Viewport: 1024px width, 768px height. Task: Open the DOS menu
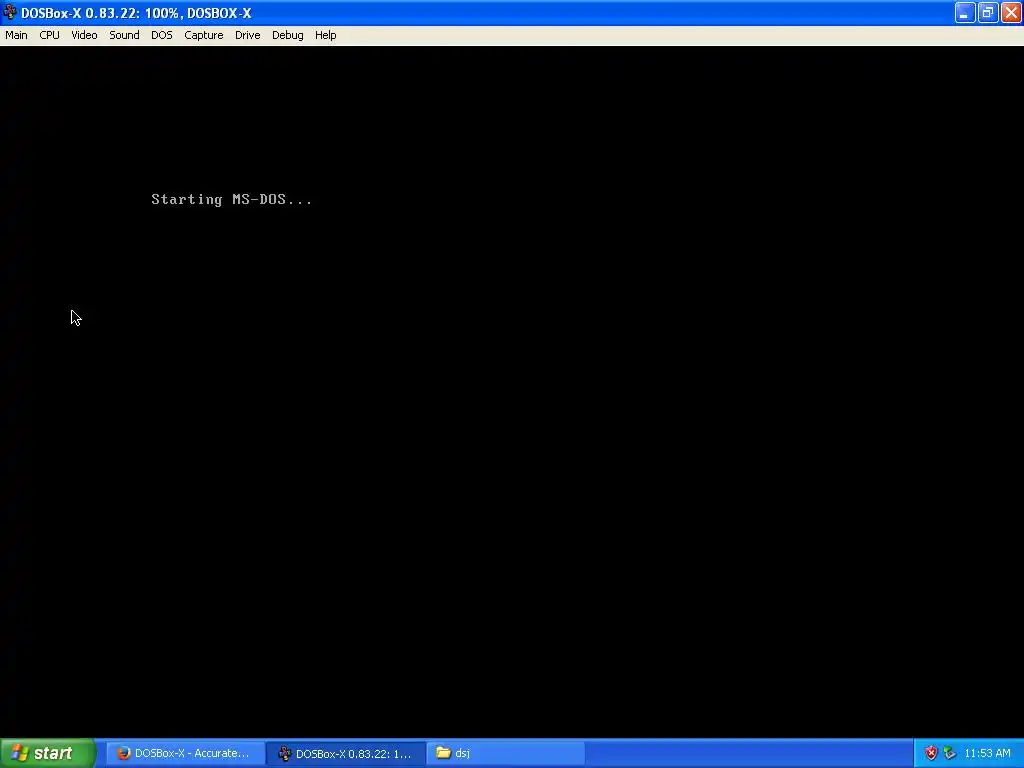coord(162,35)
